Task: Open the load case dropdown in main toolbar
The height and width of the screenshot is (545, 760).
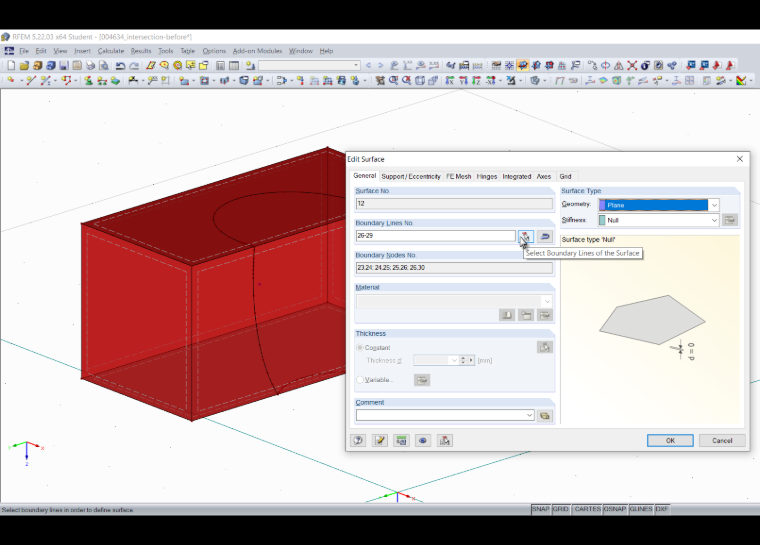Action: click(x=356, y=65)
